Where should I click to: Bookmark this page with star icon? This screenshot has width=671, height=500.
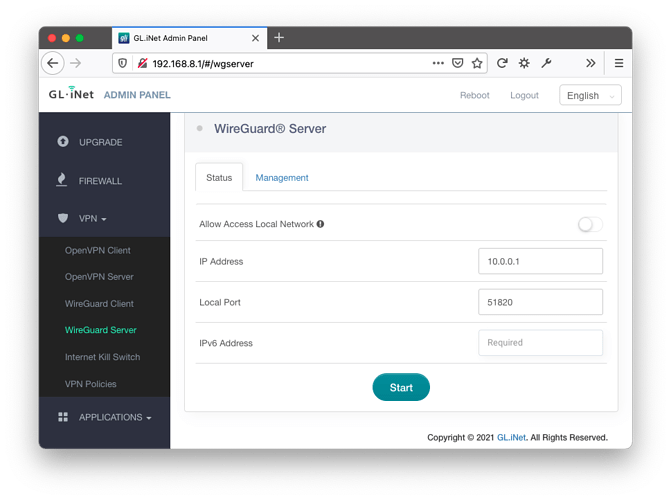[x=477, y=63]
